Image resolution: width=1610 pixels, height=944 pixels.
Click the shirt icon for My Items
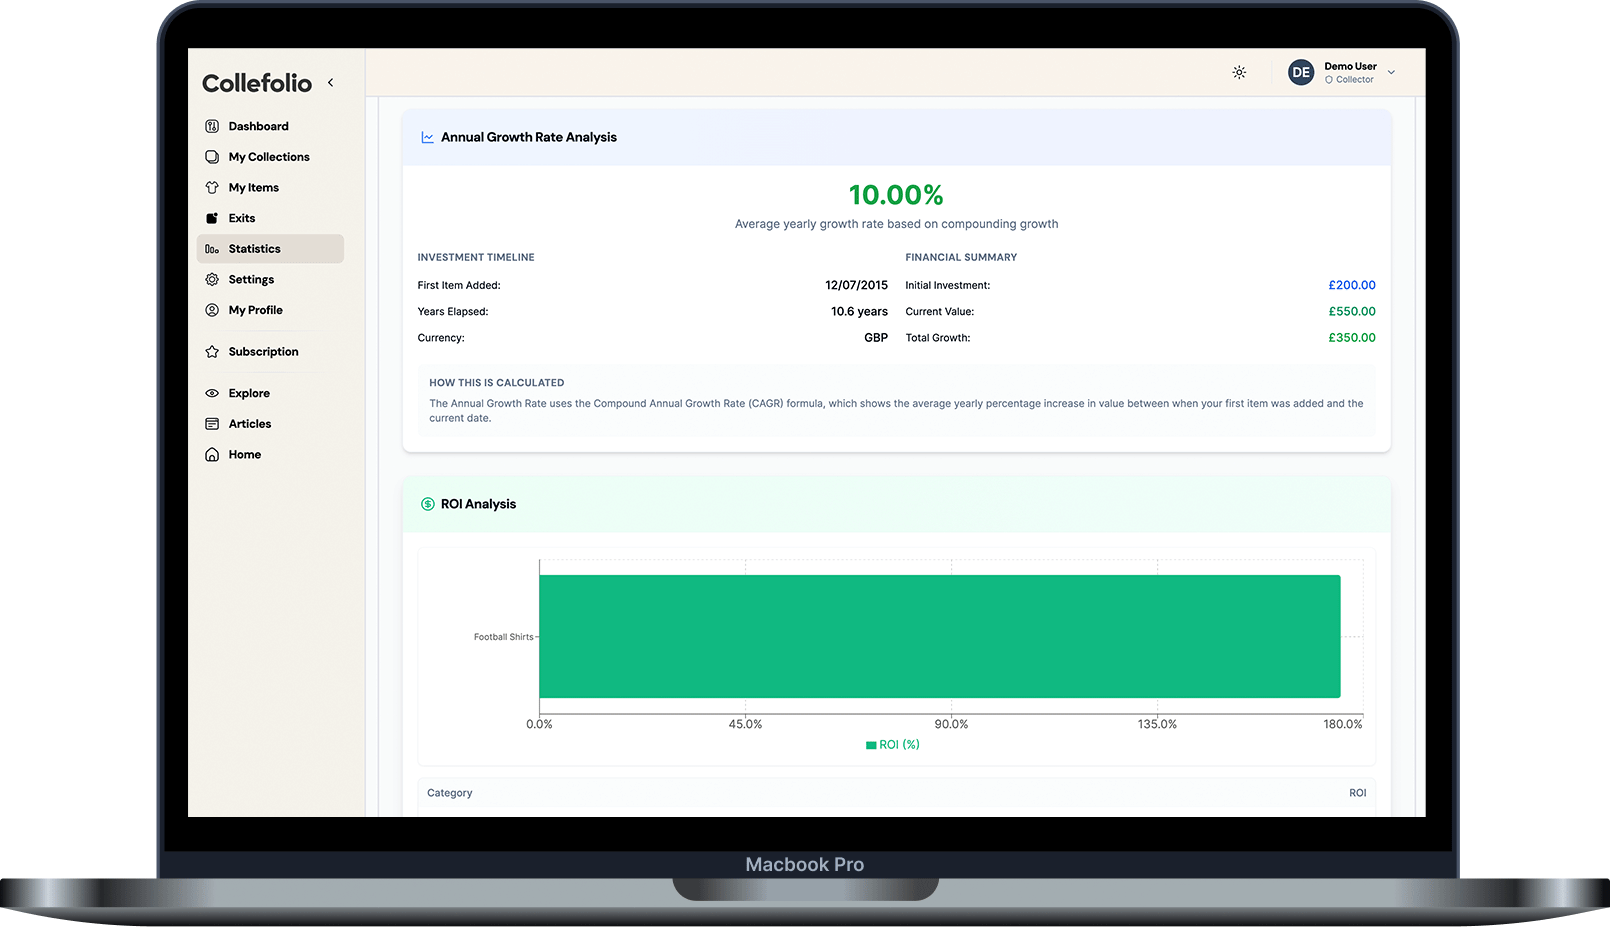[x=212, y=188]
